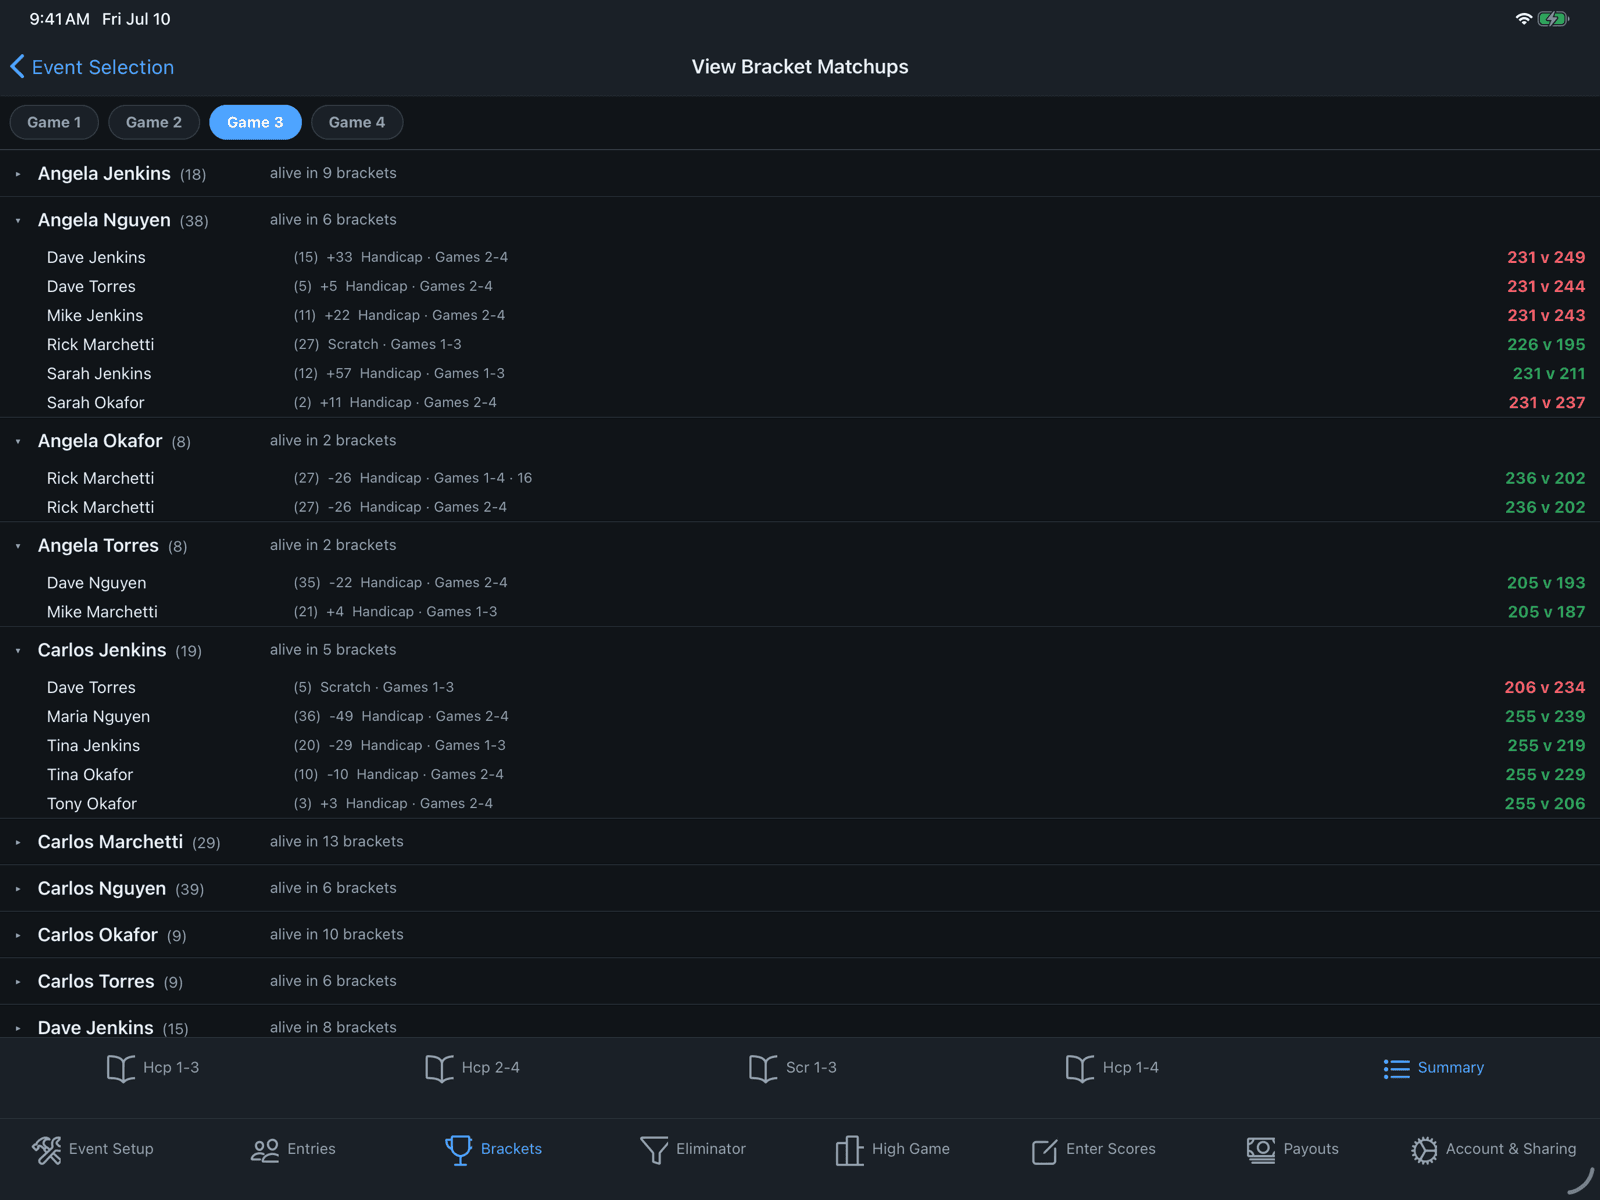
Task: Select Dave Jenkins matchup under Angela Nguyen
Action: 800,258
